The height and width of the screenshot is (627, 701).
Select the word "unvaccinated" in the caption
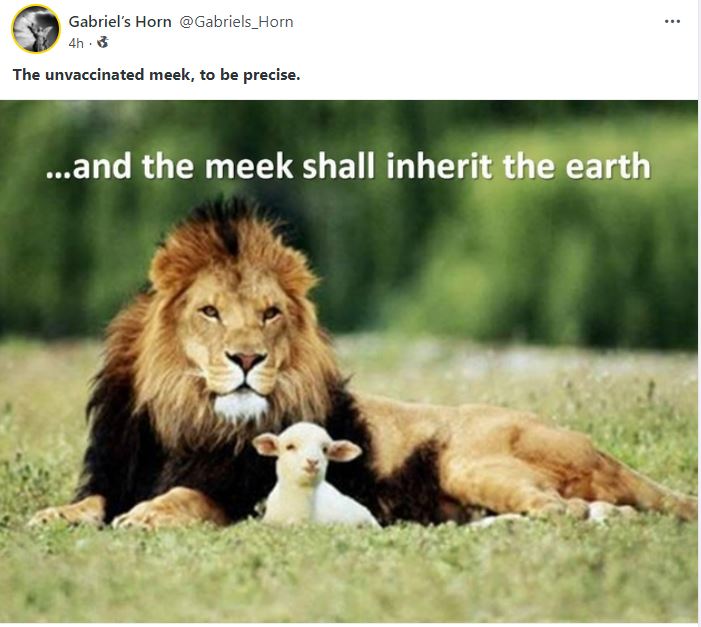pos(95,75)
